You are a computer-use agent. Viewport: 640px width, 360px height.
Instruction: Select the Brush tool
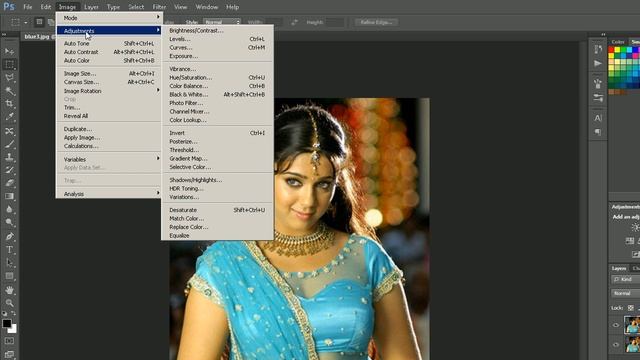click(9, 144)
